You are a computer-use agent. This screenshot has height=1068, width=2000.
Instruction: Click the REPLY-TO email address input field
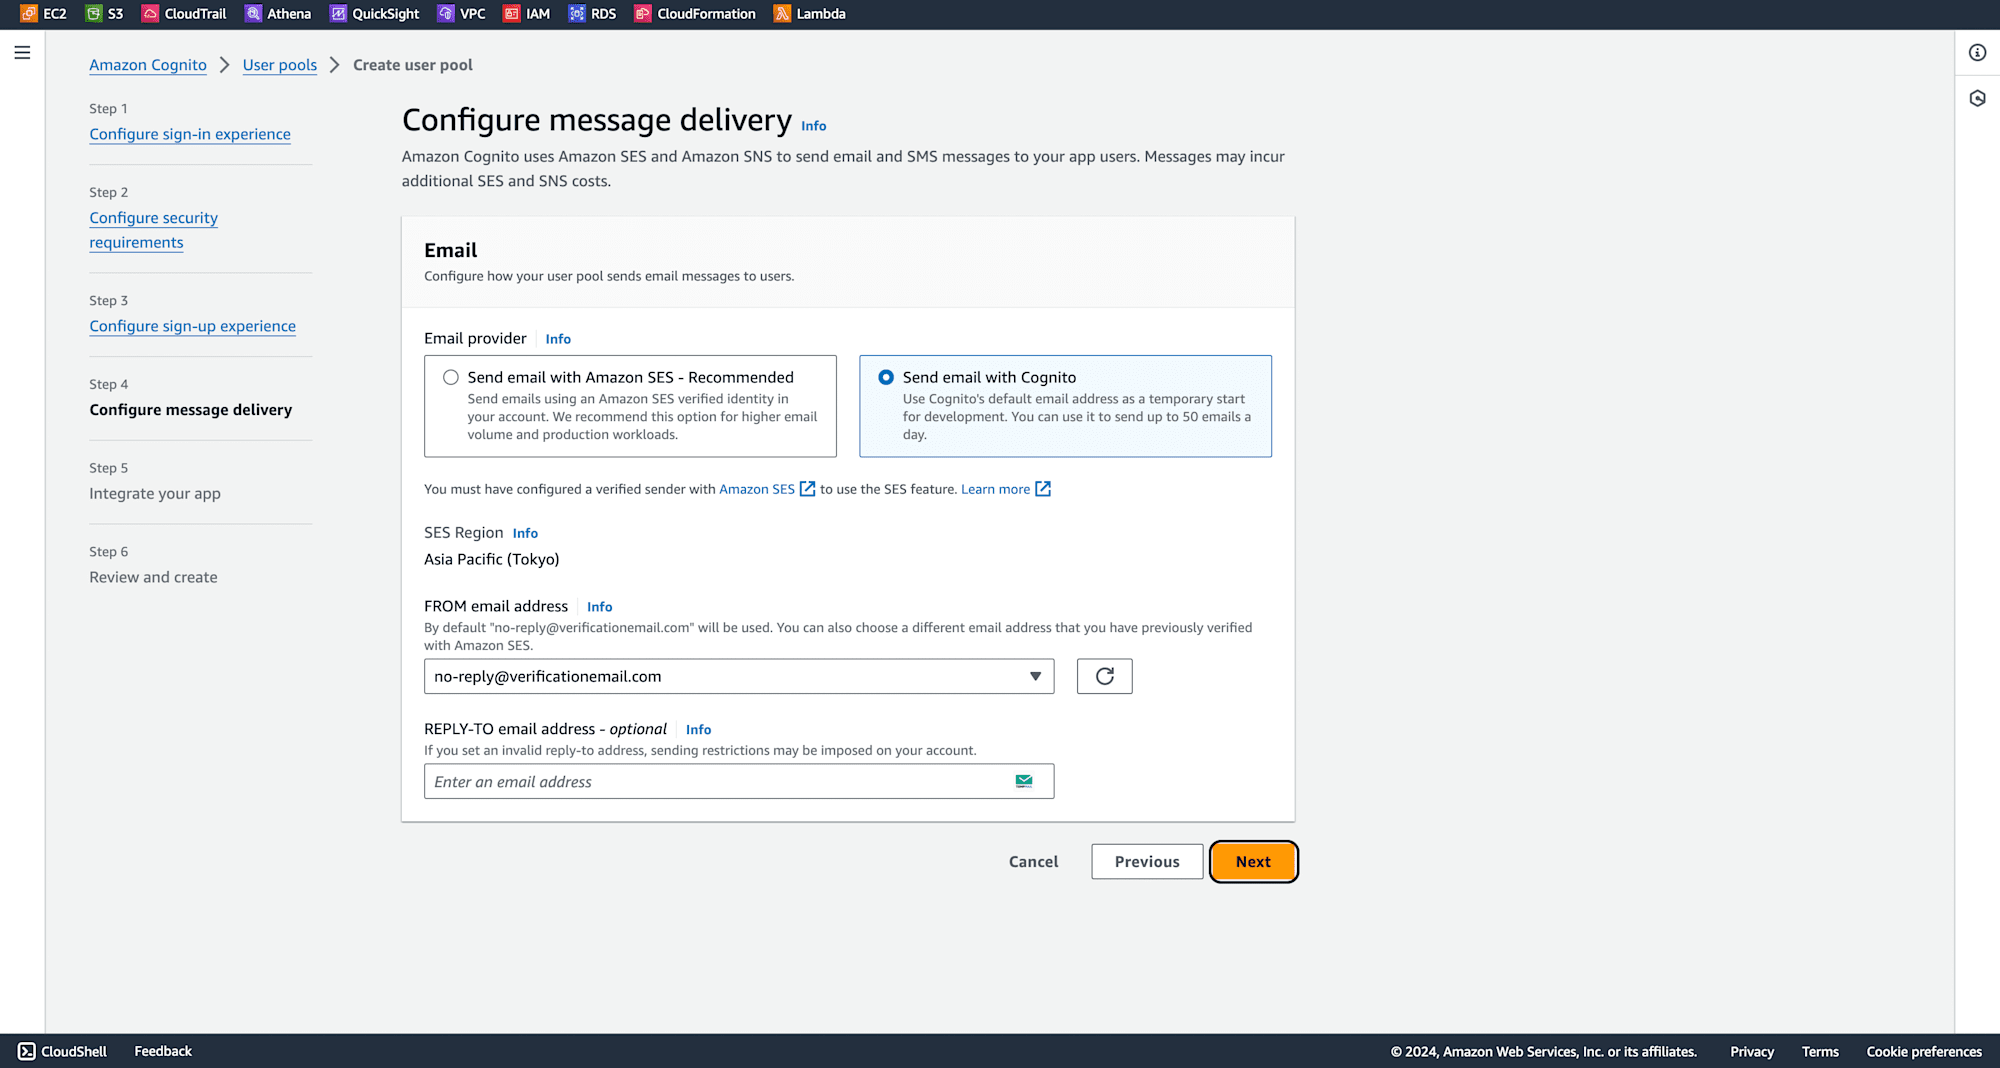(x=739, y=781)
